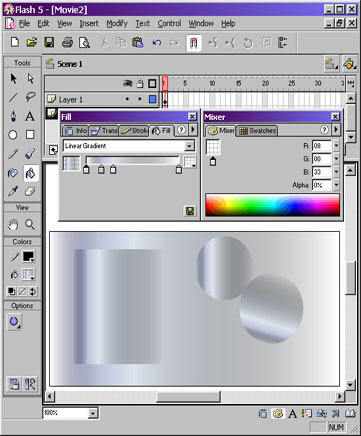Click the Rotate toolbar icon

click(x=248, y=43)
